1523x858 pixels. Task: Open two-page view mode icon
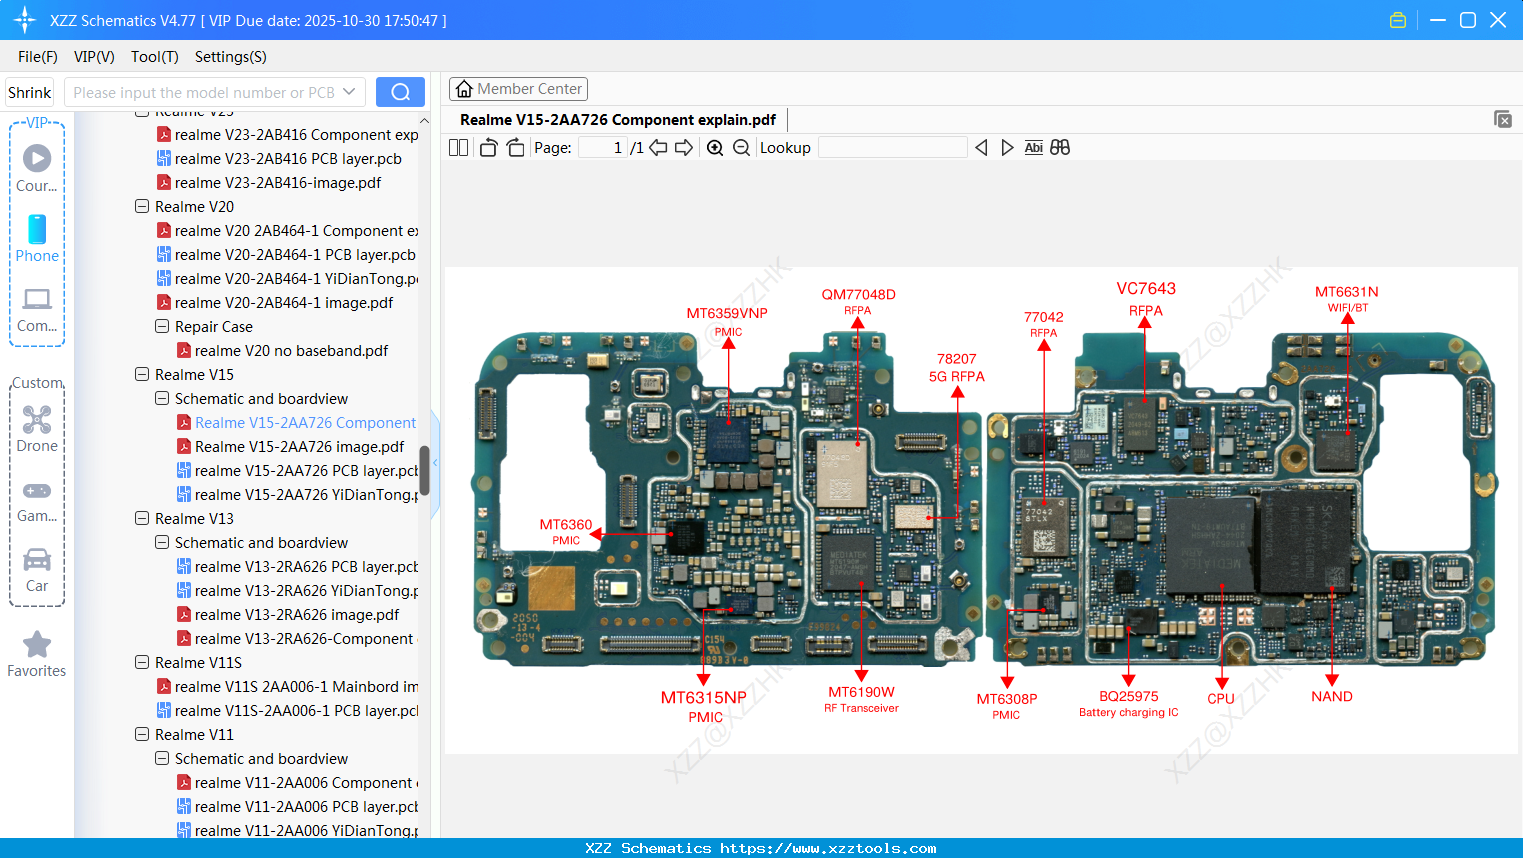(458, 147)
